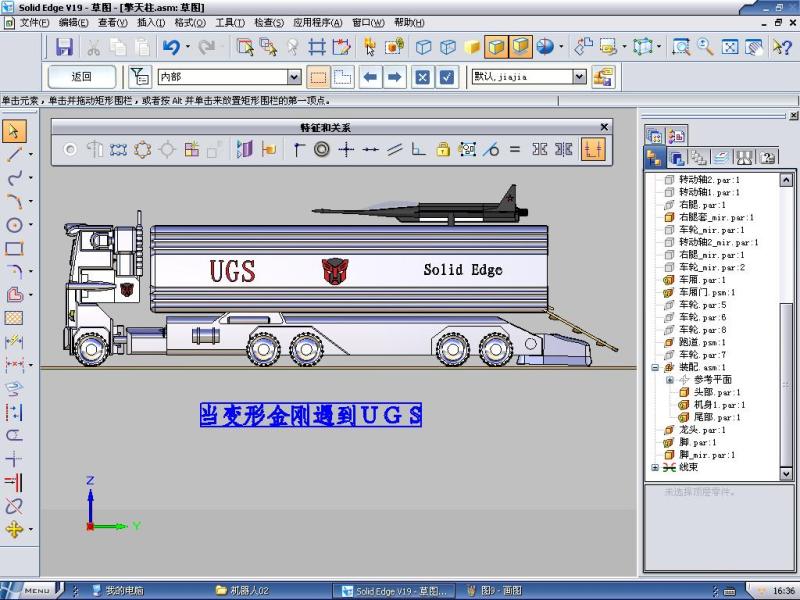Screen dimensions: 800x600
Task: Click the 返回 button
Action: coord(82,77)
